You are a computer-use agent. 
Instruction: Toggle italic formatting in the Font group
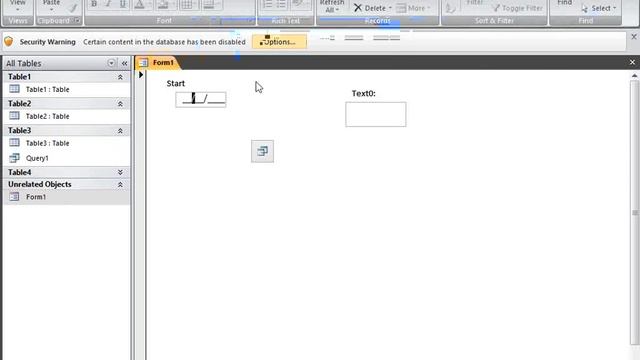(108, 4)
